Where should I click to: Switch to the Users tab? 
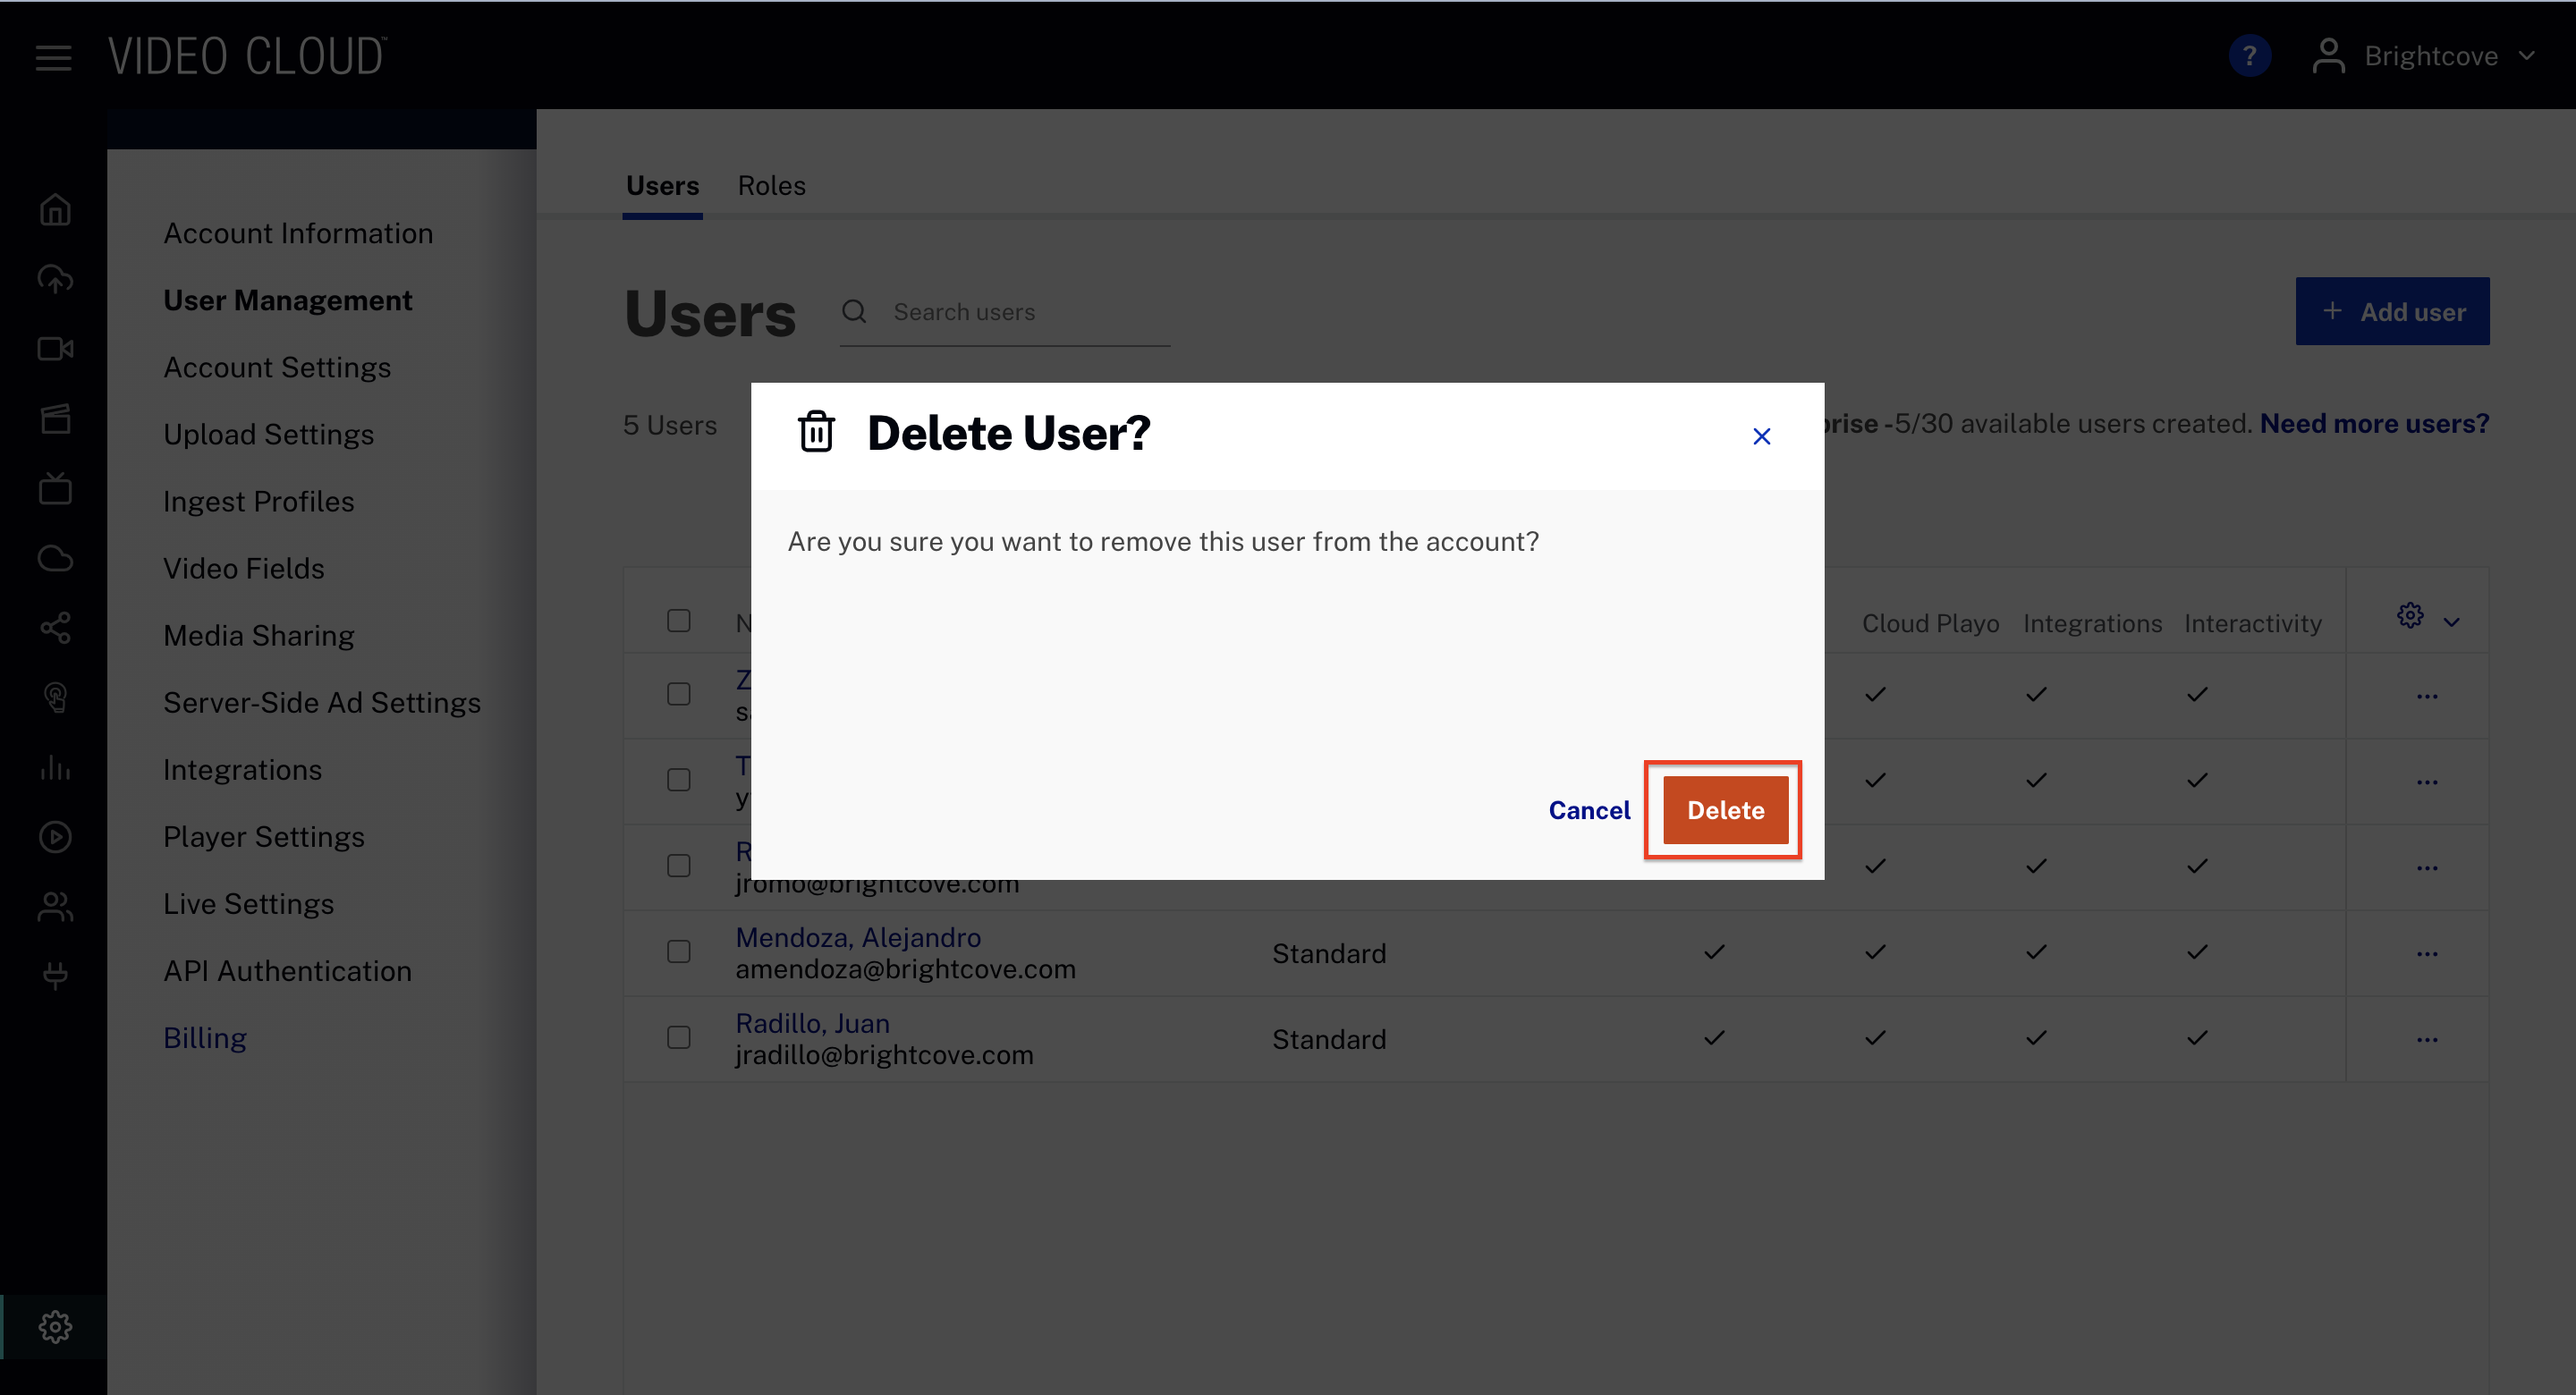coord(662,185)
